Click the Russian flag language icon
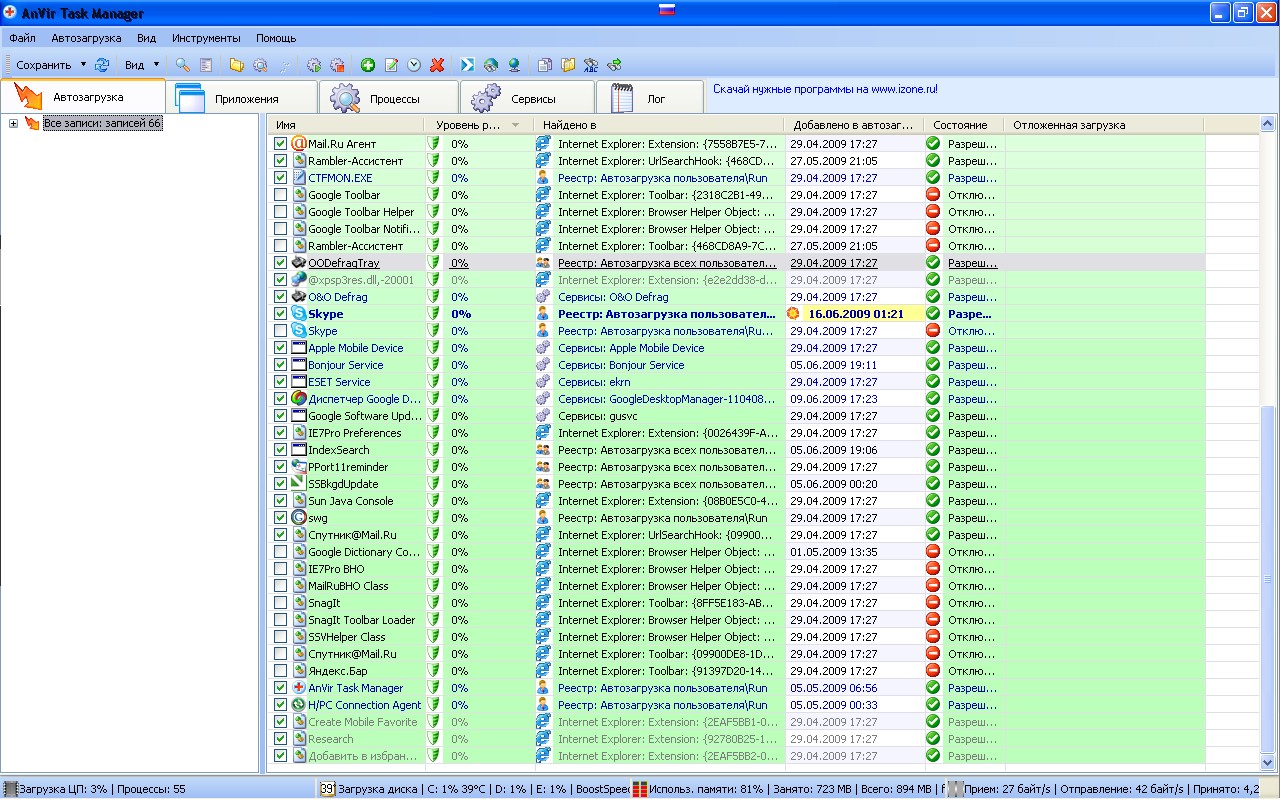The image size is (1280, 800). click(x=667, y=10)
